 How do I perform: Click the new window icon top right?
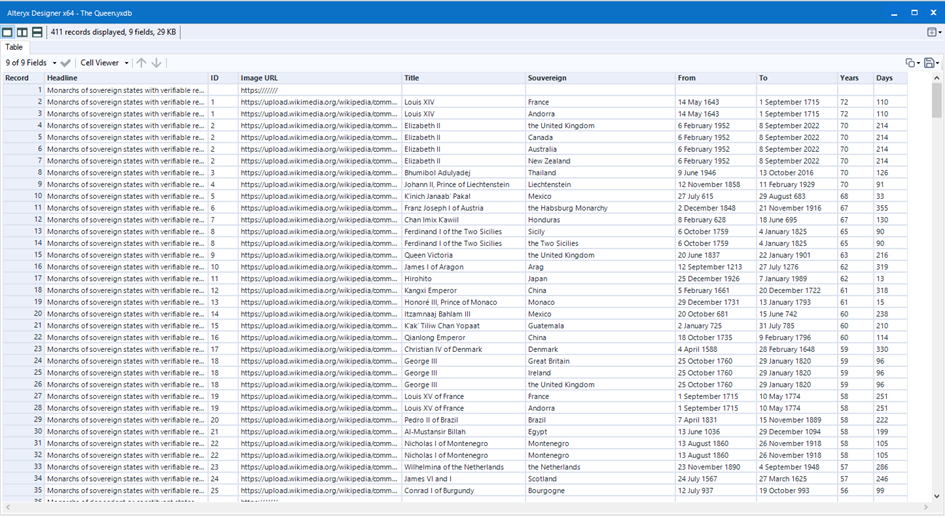pos(932,32)
